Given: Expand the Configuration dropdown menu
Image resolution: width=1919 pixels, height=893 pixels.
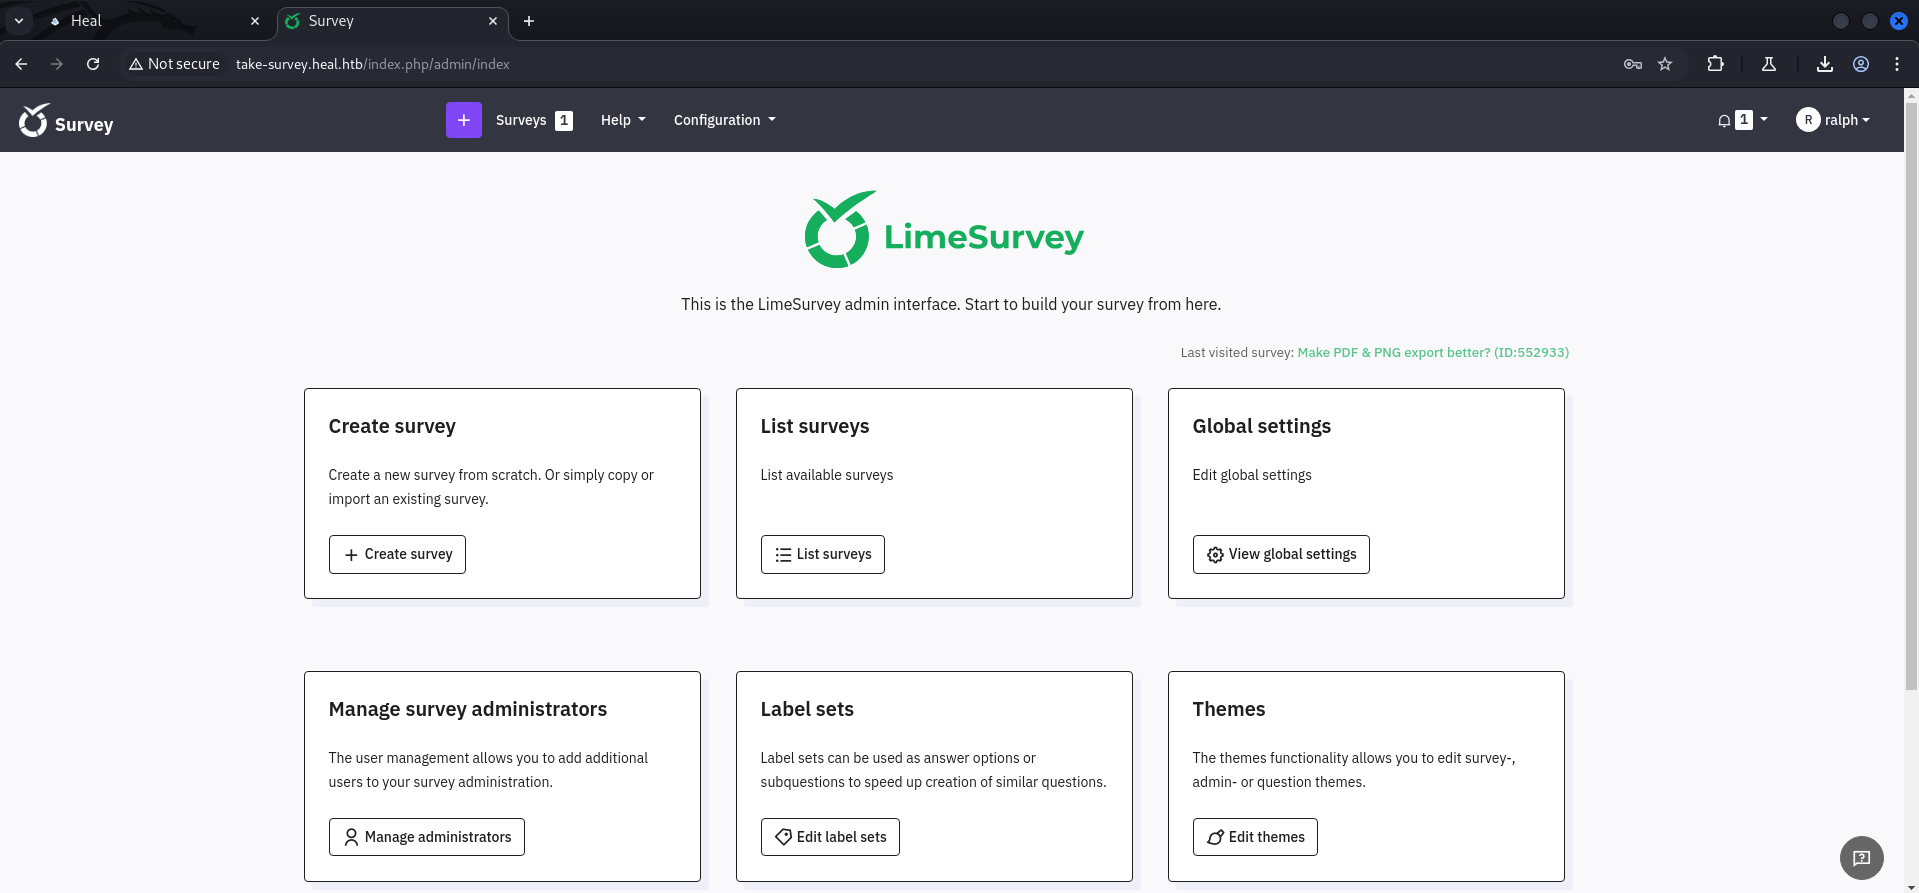Looking at the screenshot, I should 724,120.
